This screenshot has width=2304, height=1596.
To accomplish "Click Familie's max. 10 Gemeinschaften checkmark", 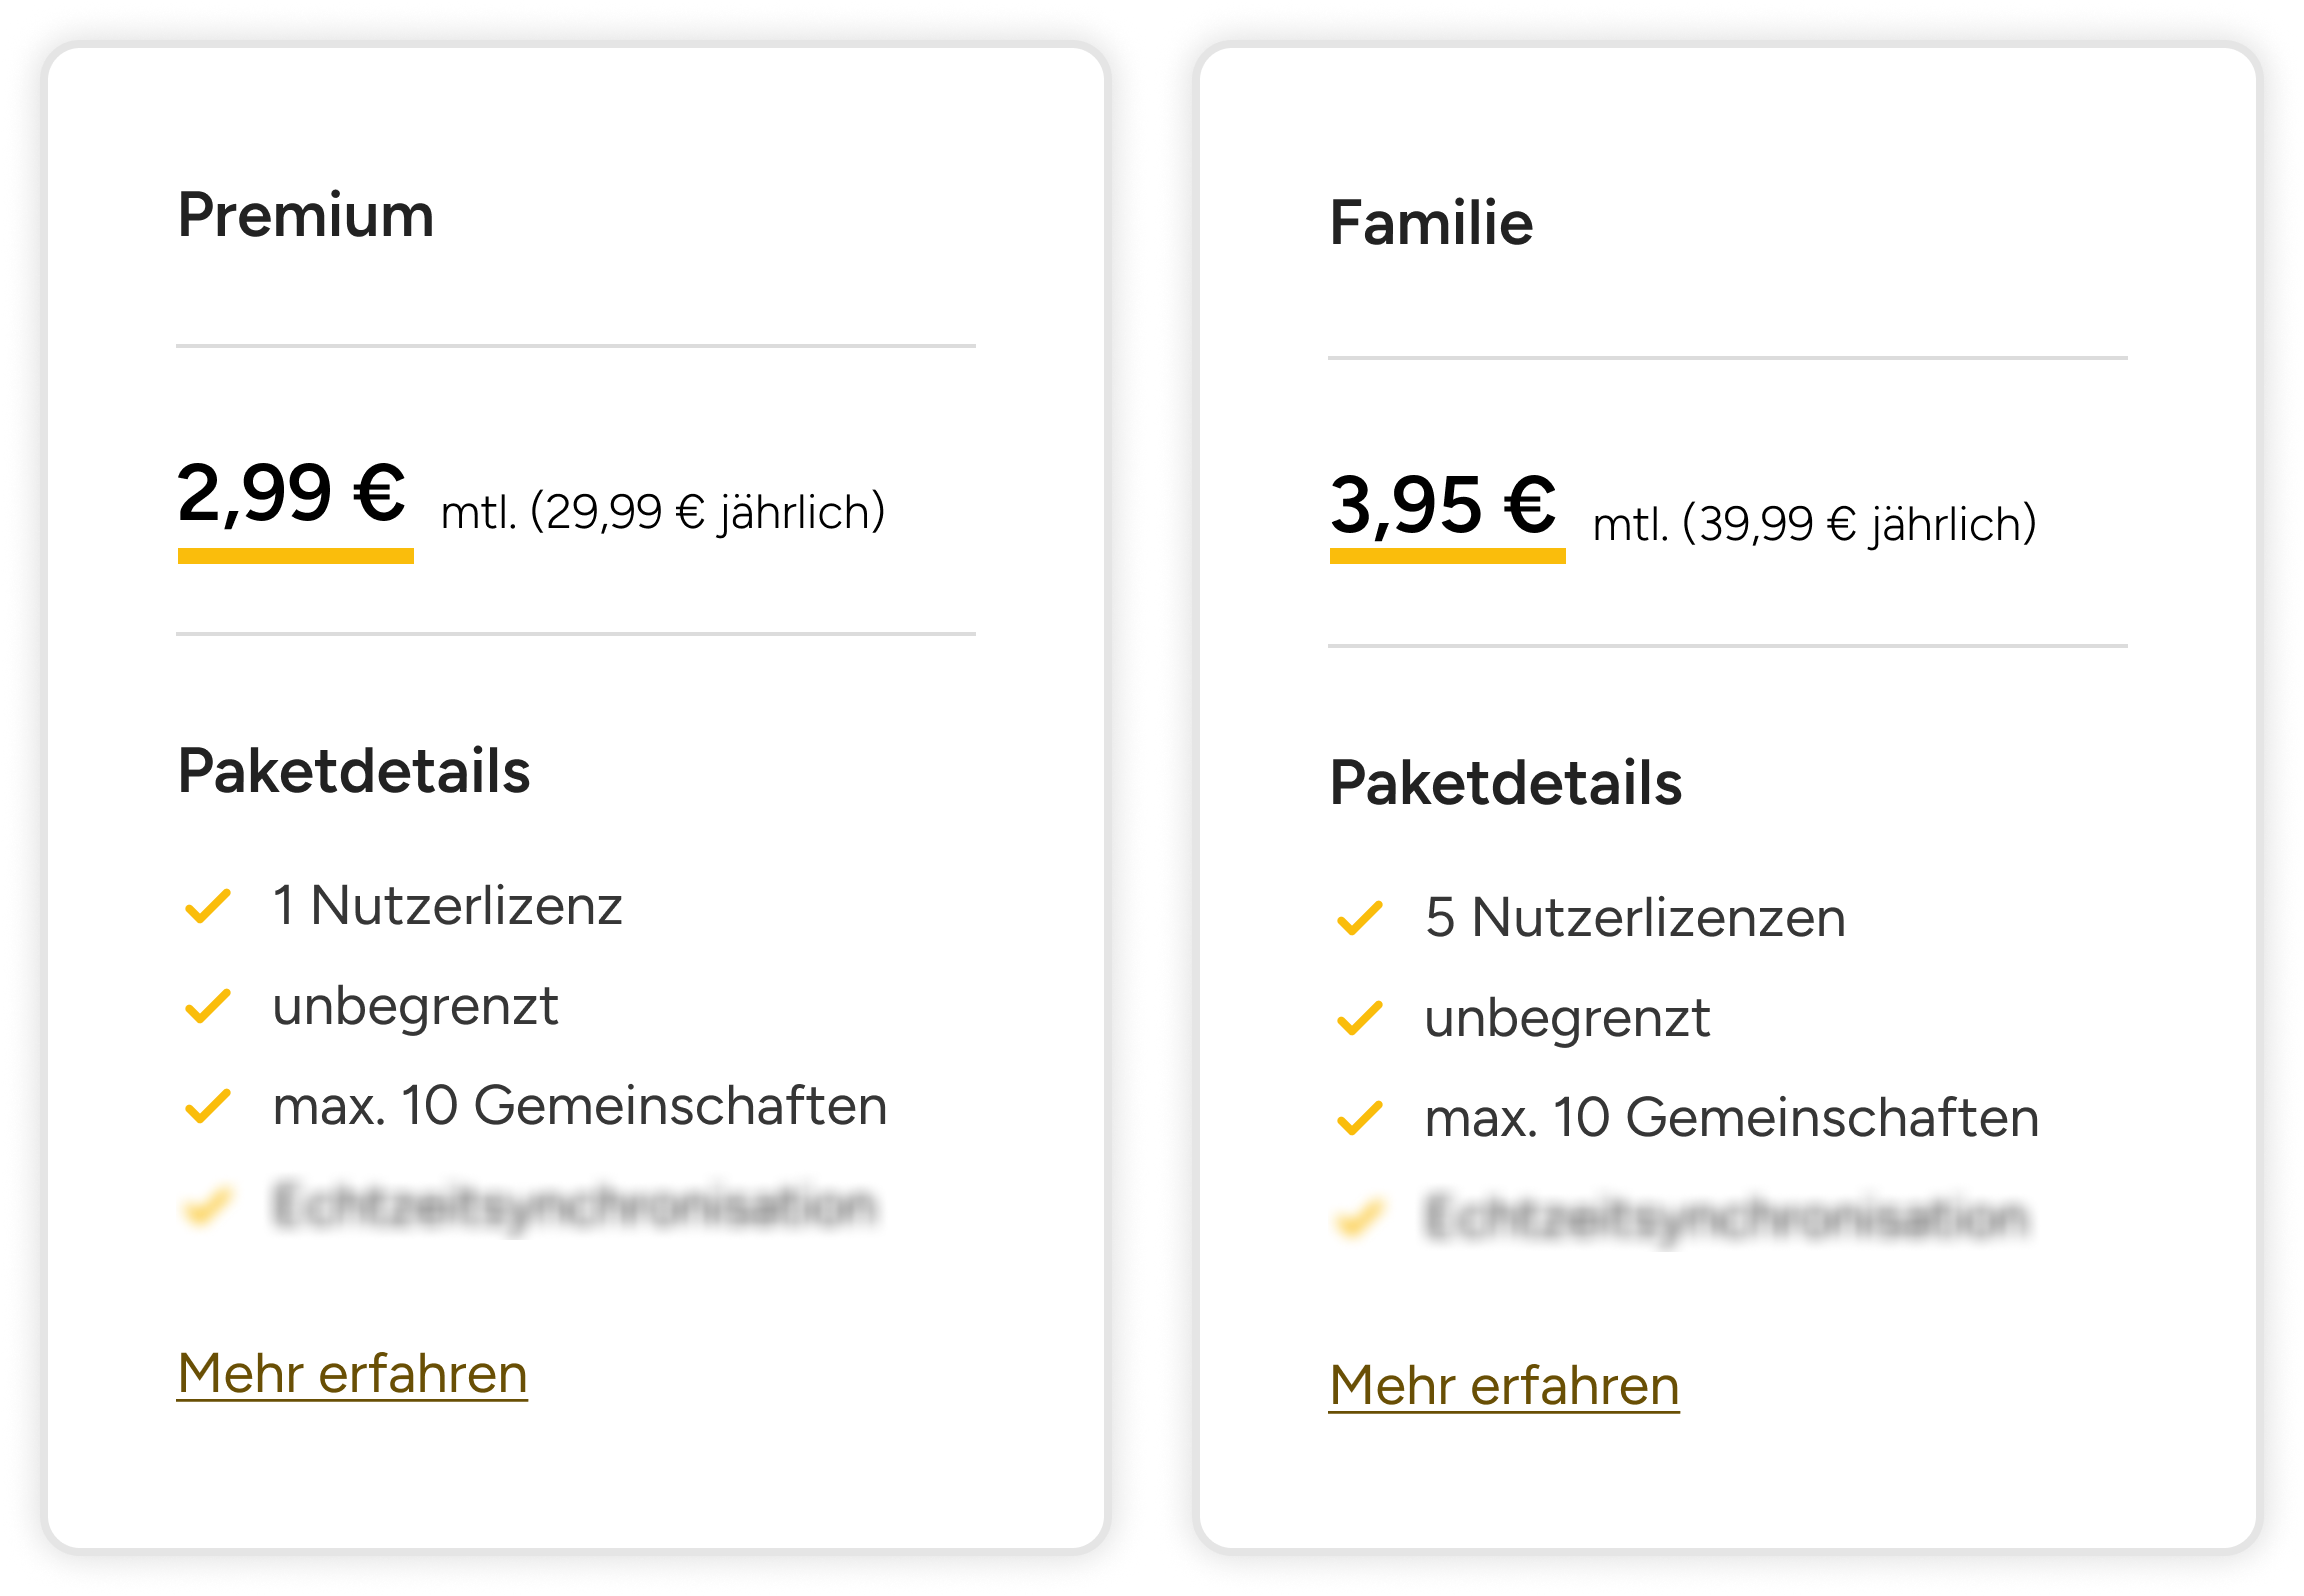I will 1360,1118.
